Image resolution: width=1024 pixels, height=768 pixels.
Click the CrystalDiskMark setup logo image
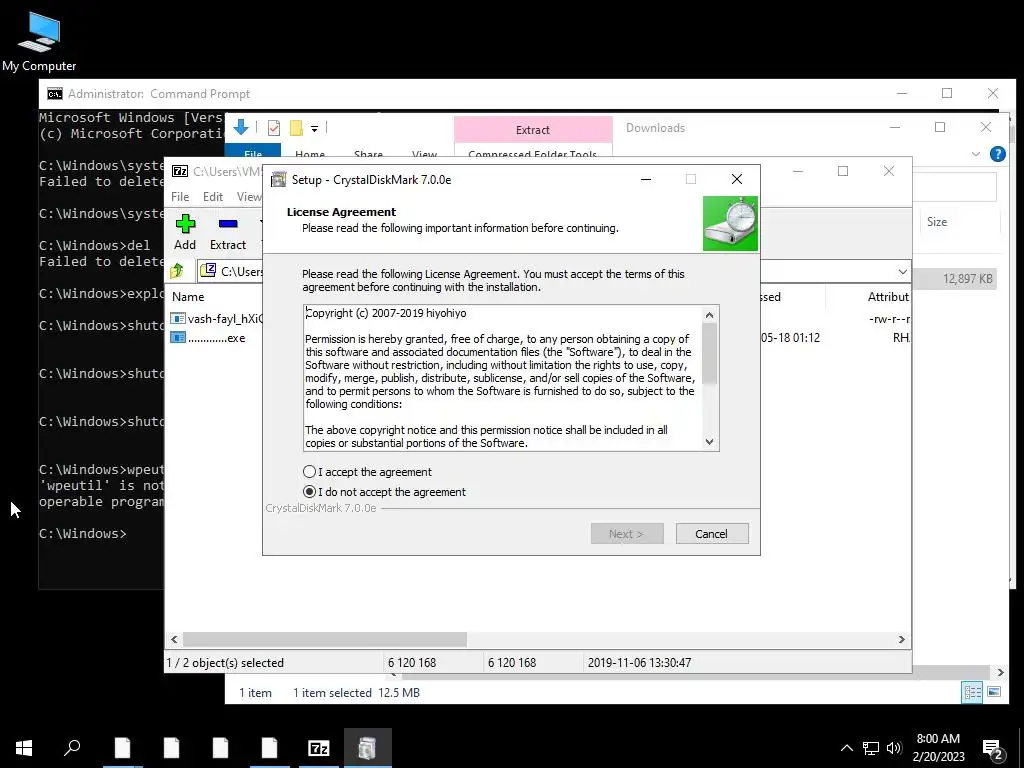730,224
